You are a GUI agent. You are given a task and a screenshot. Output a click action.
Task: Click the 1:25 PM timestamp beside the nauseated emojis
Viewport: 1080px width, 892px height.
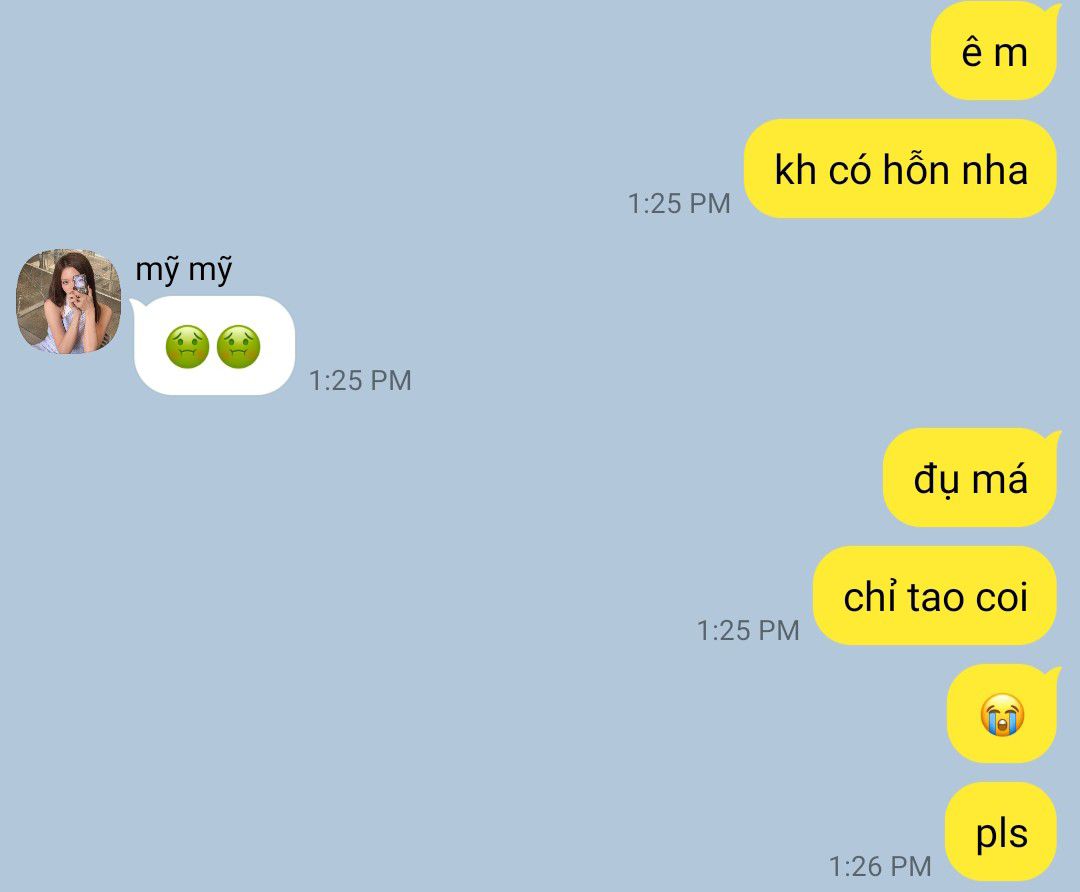click(x=360, y=380)
